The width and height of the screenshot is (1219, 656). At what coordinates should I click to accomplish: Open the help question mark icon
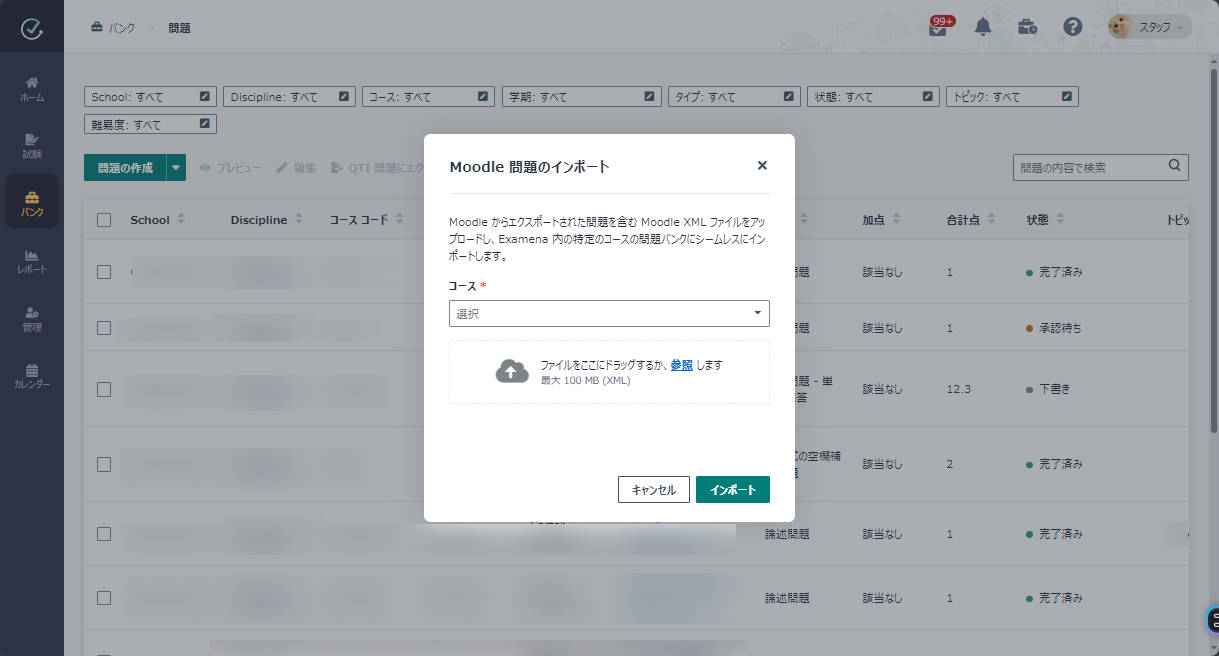[1073, 27]
